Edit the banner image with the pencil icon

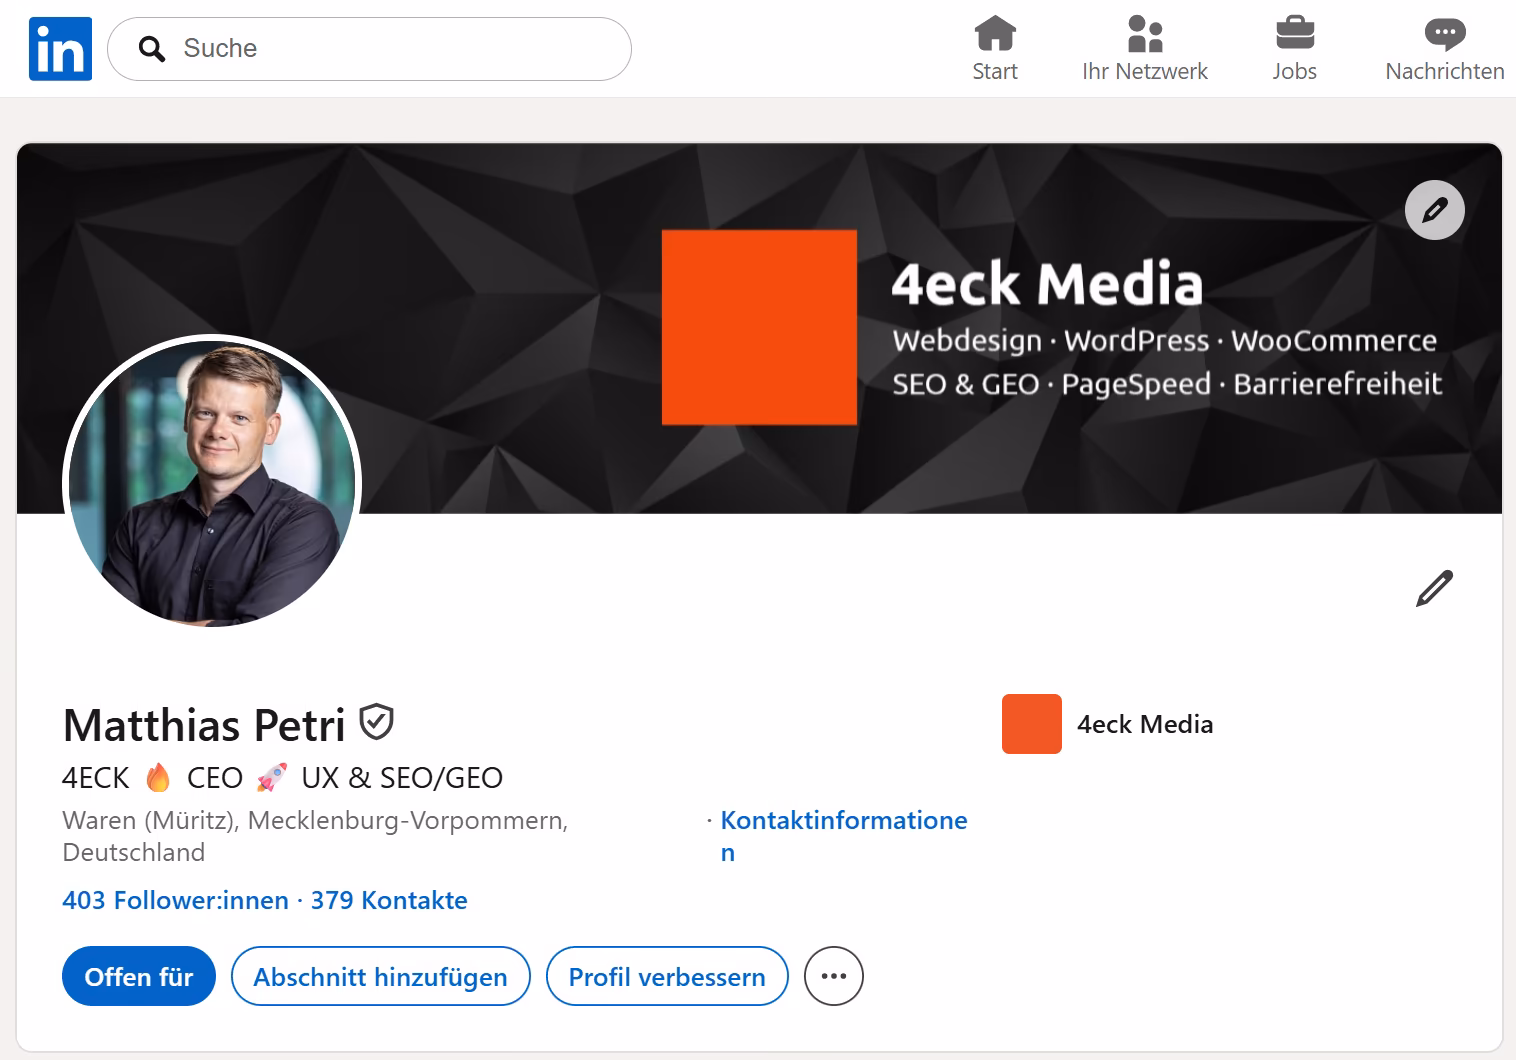click(x=1435, y=210)
